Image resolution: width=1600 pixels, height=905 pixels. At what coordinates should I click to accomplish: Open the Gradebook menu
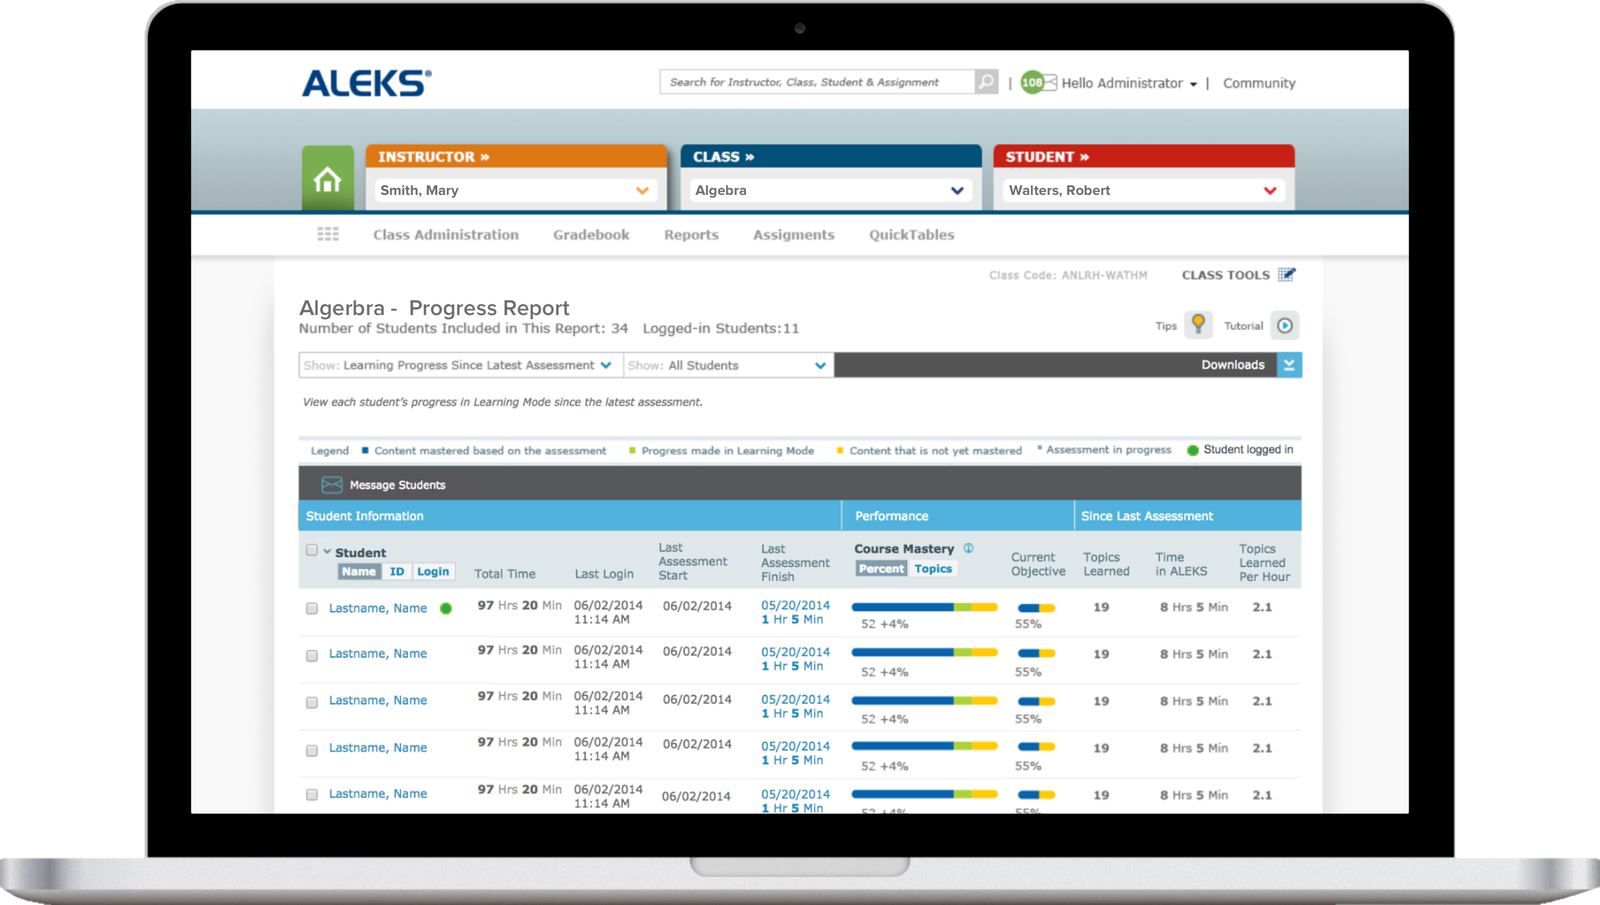tap(591, 235)
